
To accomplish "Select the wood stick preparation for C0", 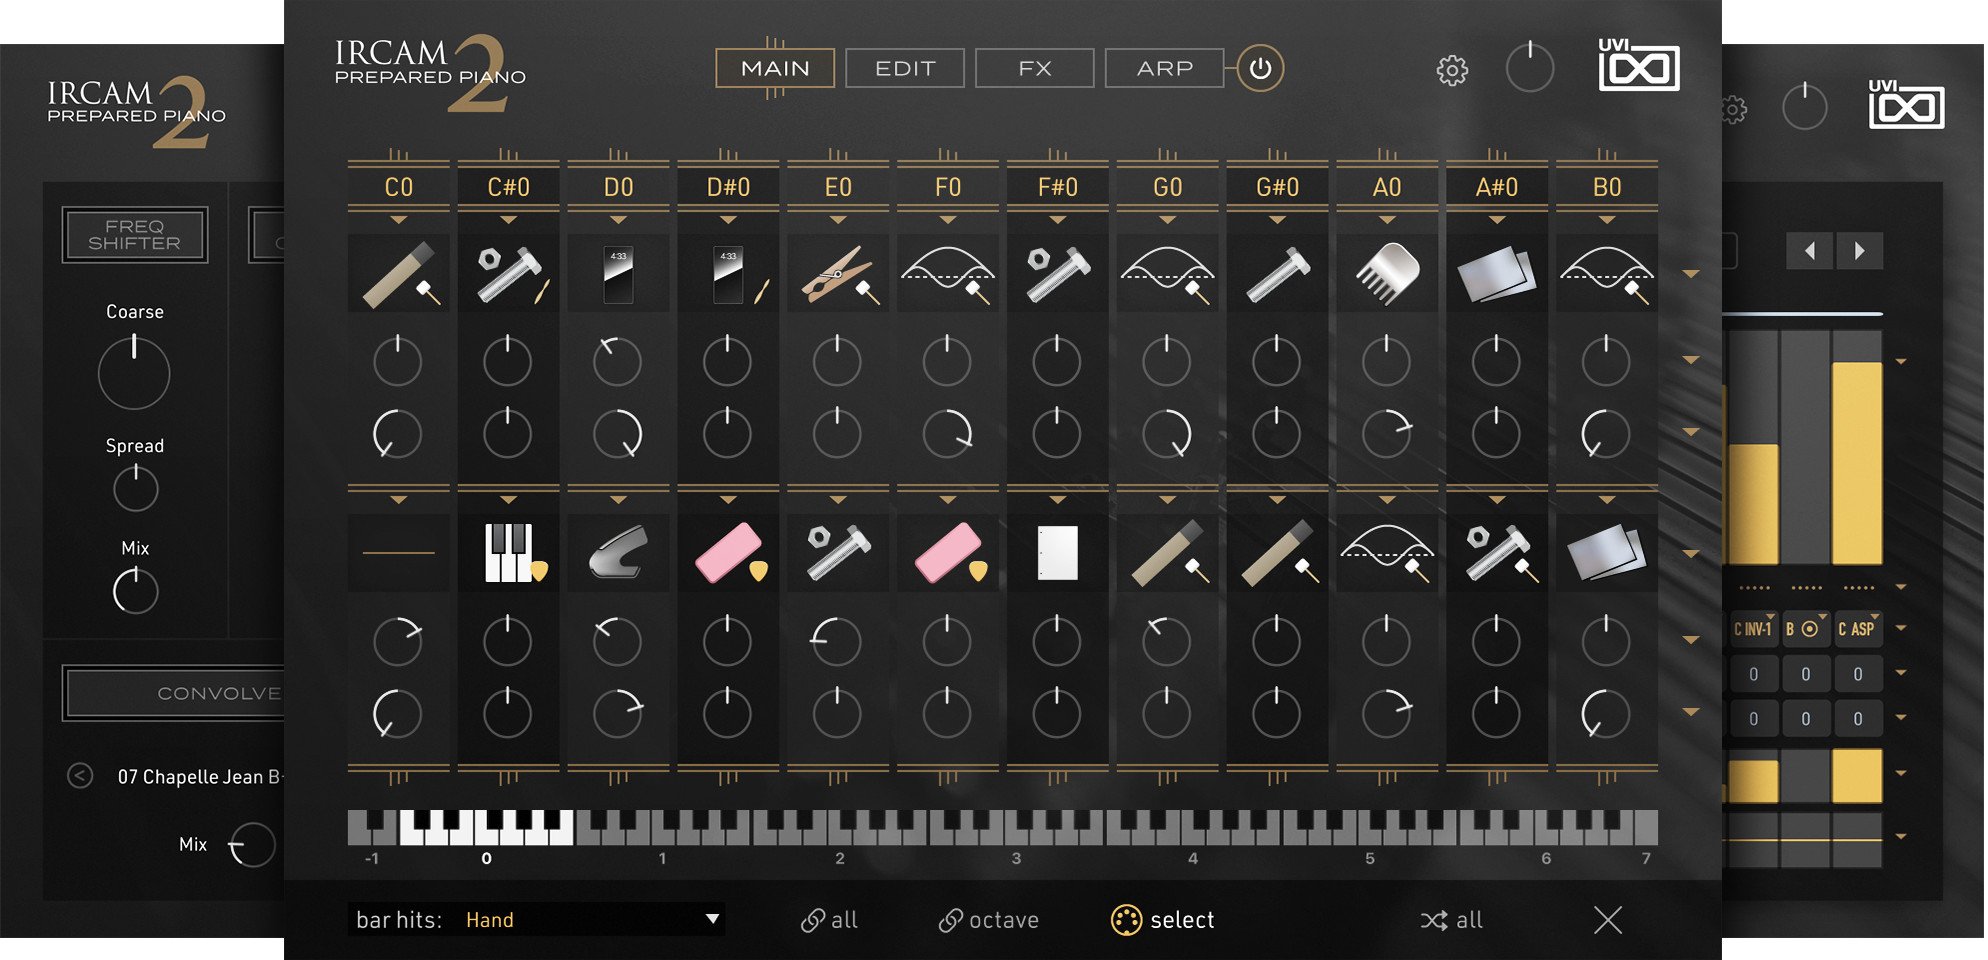I will (x=398, y=274).
